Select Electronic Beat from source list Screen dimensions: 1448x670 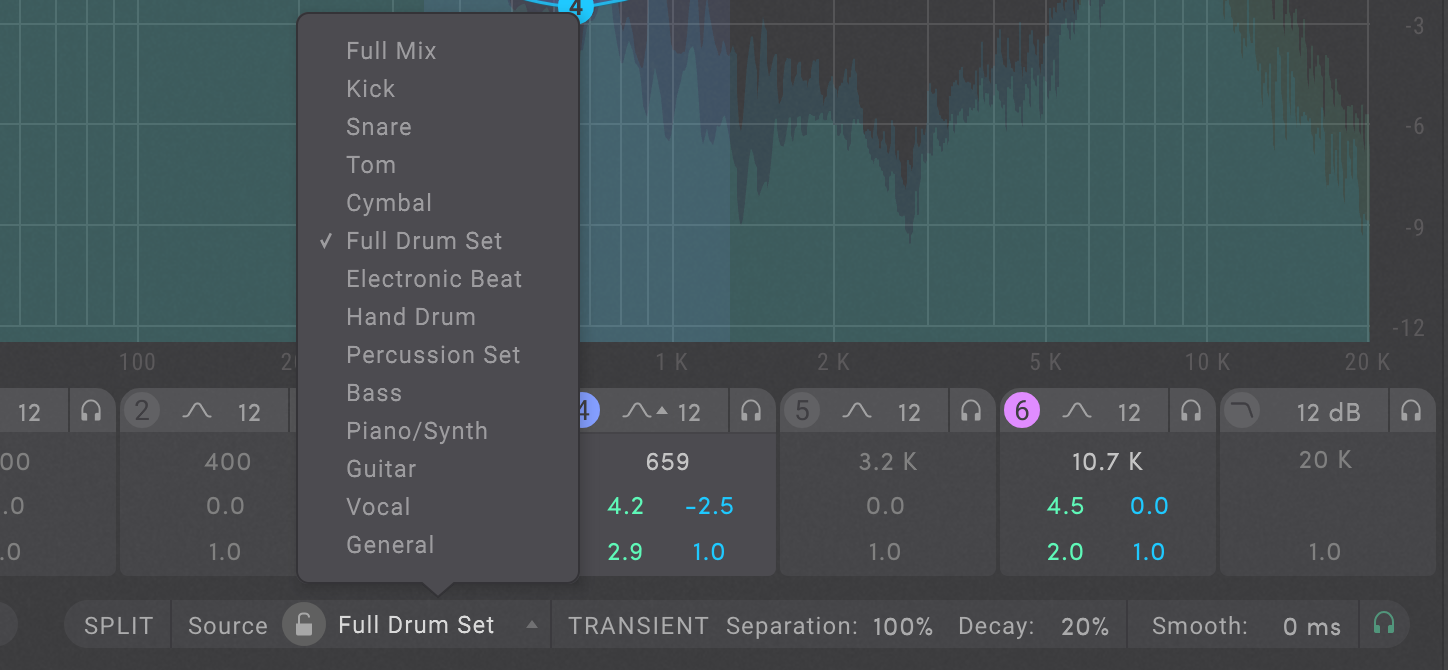(x=434, y=279)
